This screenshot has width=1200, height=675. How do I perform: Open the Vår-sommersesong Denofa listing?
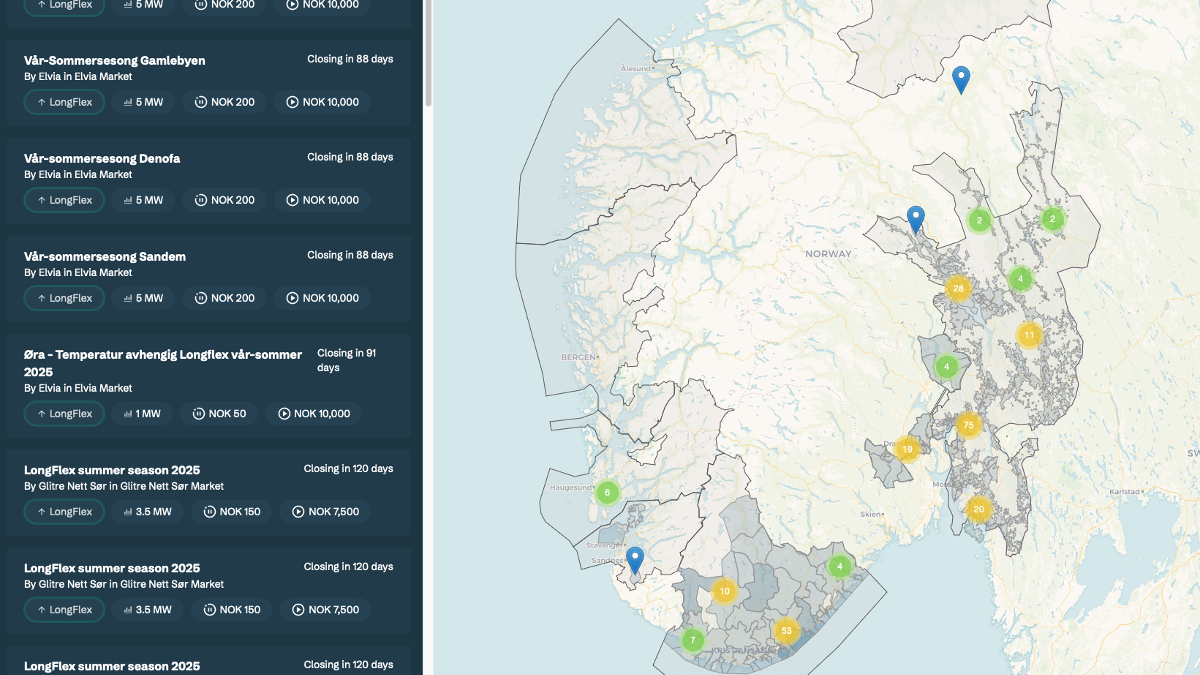click(102, 158)
